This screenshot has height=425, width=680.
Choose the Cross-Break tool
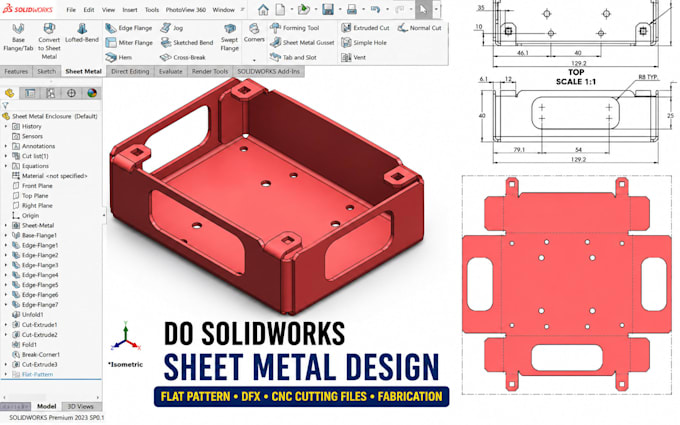point(183,57)
